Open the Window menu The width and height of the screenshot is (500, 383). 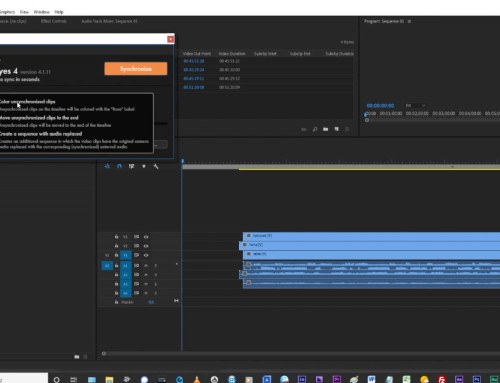(x=42, y=12)
